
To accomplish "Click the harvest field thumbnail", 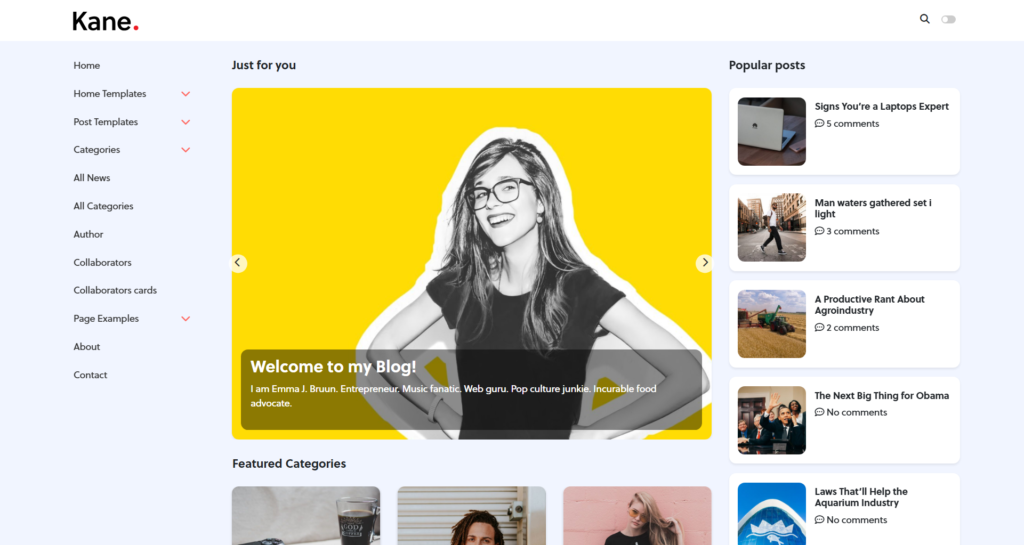I will coord(772,324).
